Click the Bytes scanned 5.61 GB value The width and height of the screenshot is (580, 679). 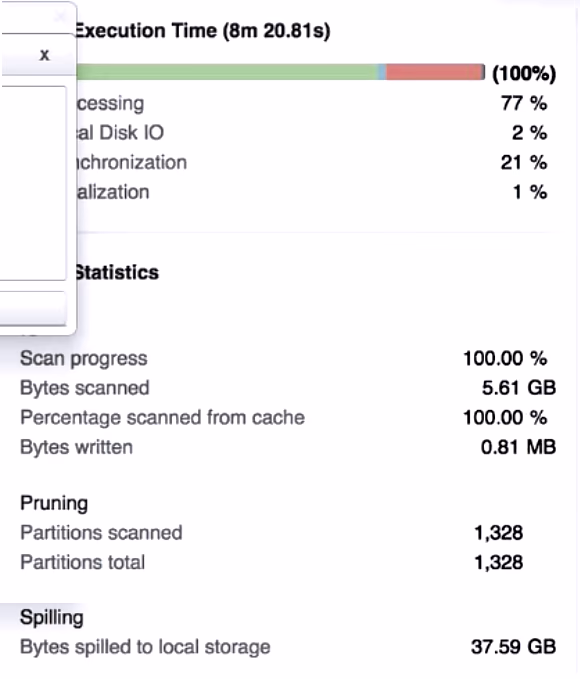tap(519, 388)
